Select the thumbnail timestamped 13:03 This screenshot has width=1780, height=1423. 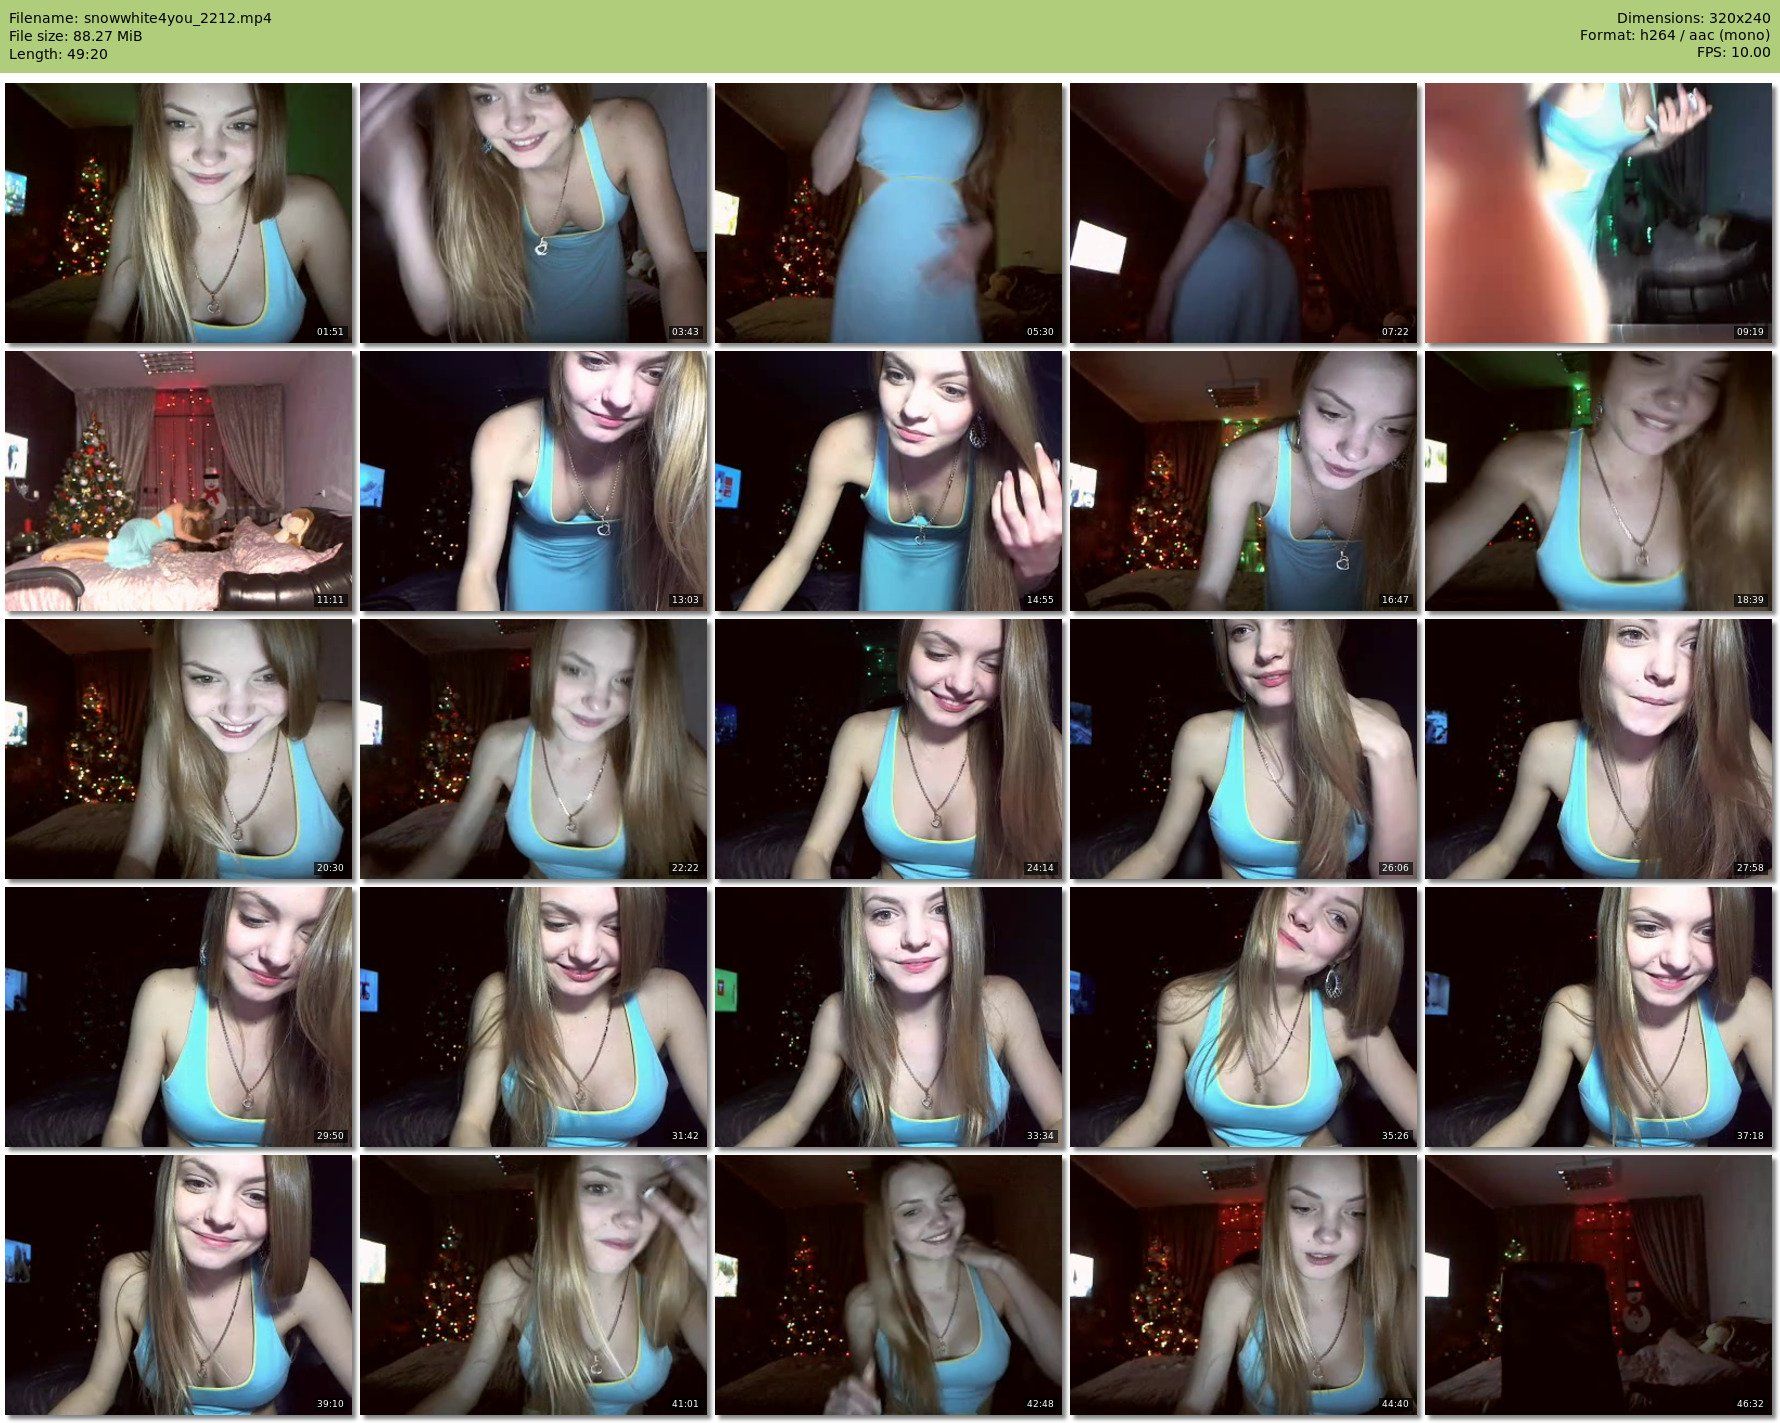(x=533, y=481)
